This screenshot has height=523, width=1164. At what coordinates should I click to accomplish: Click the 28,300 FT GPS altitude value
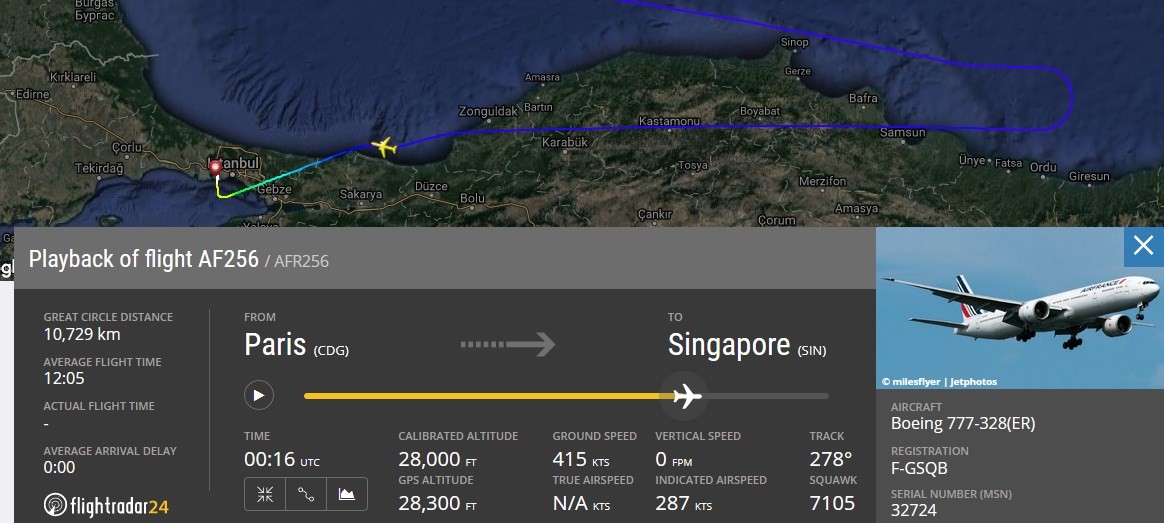pyautogui.click(x=437, y=503)
